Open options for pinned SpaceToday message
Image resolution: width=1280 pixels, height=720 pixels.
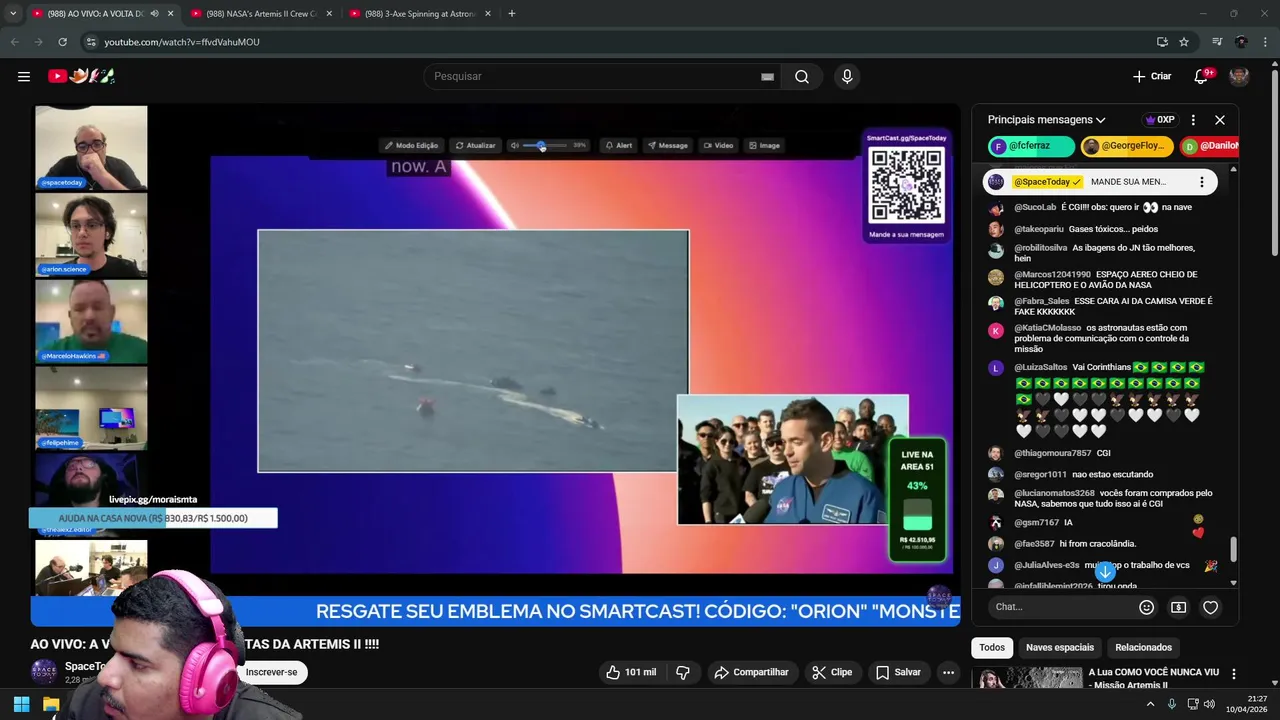[1202, 182]
